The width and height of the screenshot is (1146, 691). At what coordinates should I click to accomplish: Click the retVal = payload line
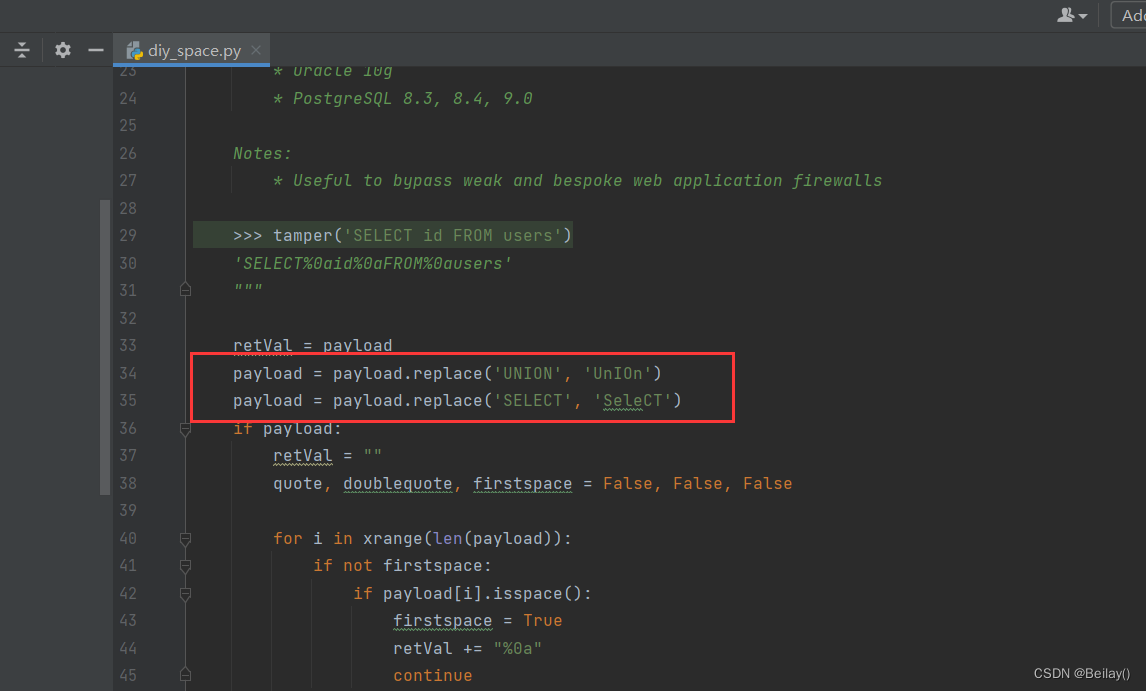313,346
